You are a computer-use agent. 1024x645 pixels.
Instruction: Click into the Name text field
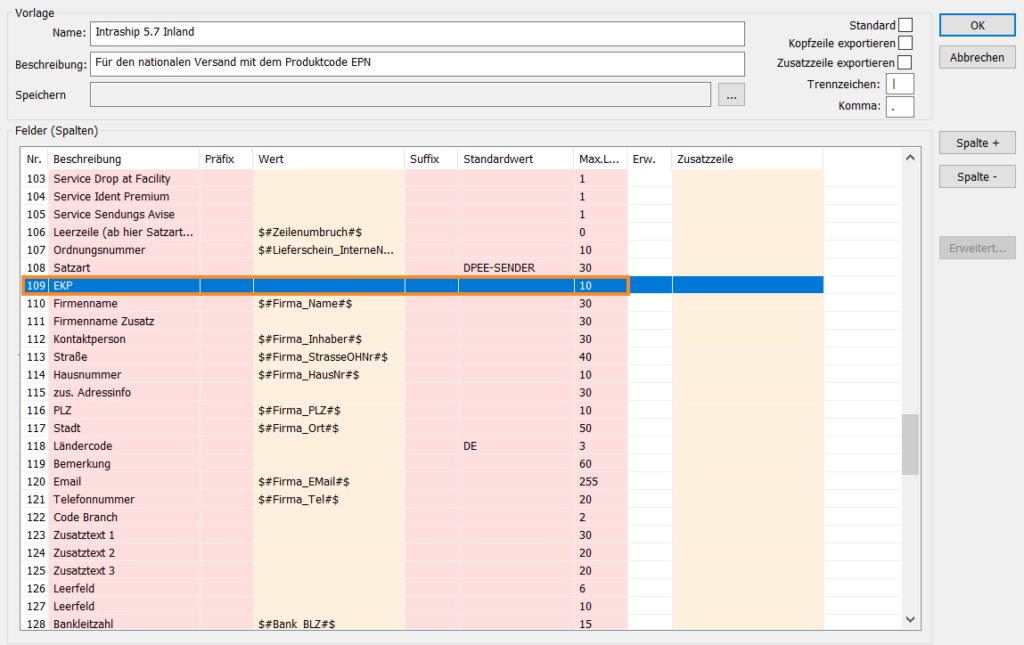(417, 33)
